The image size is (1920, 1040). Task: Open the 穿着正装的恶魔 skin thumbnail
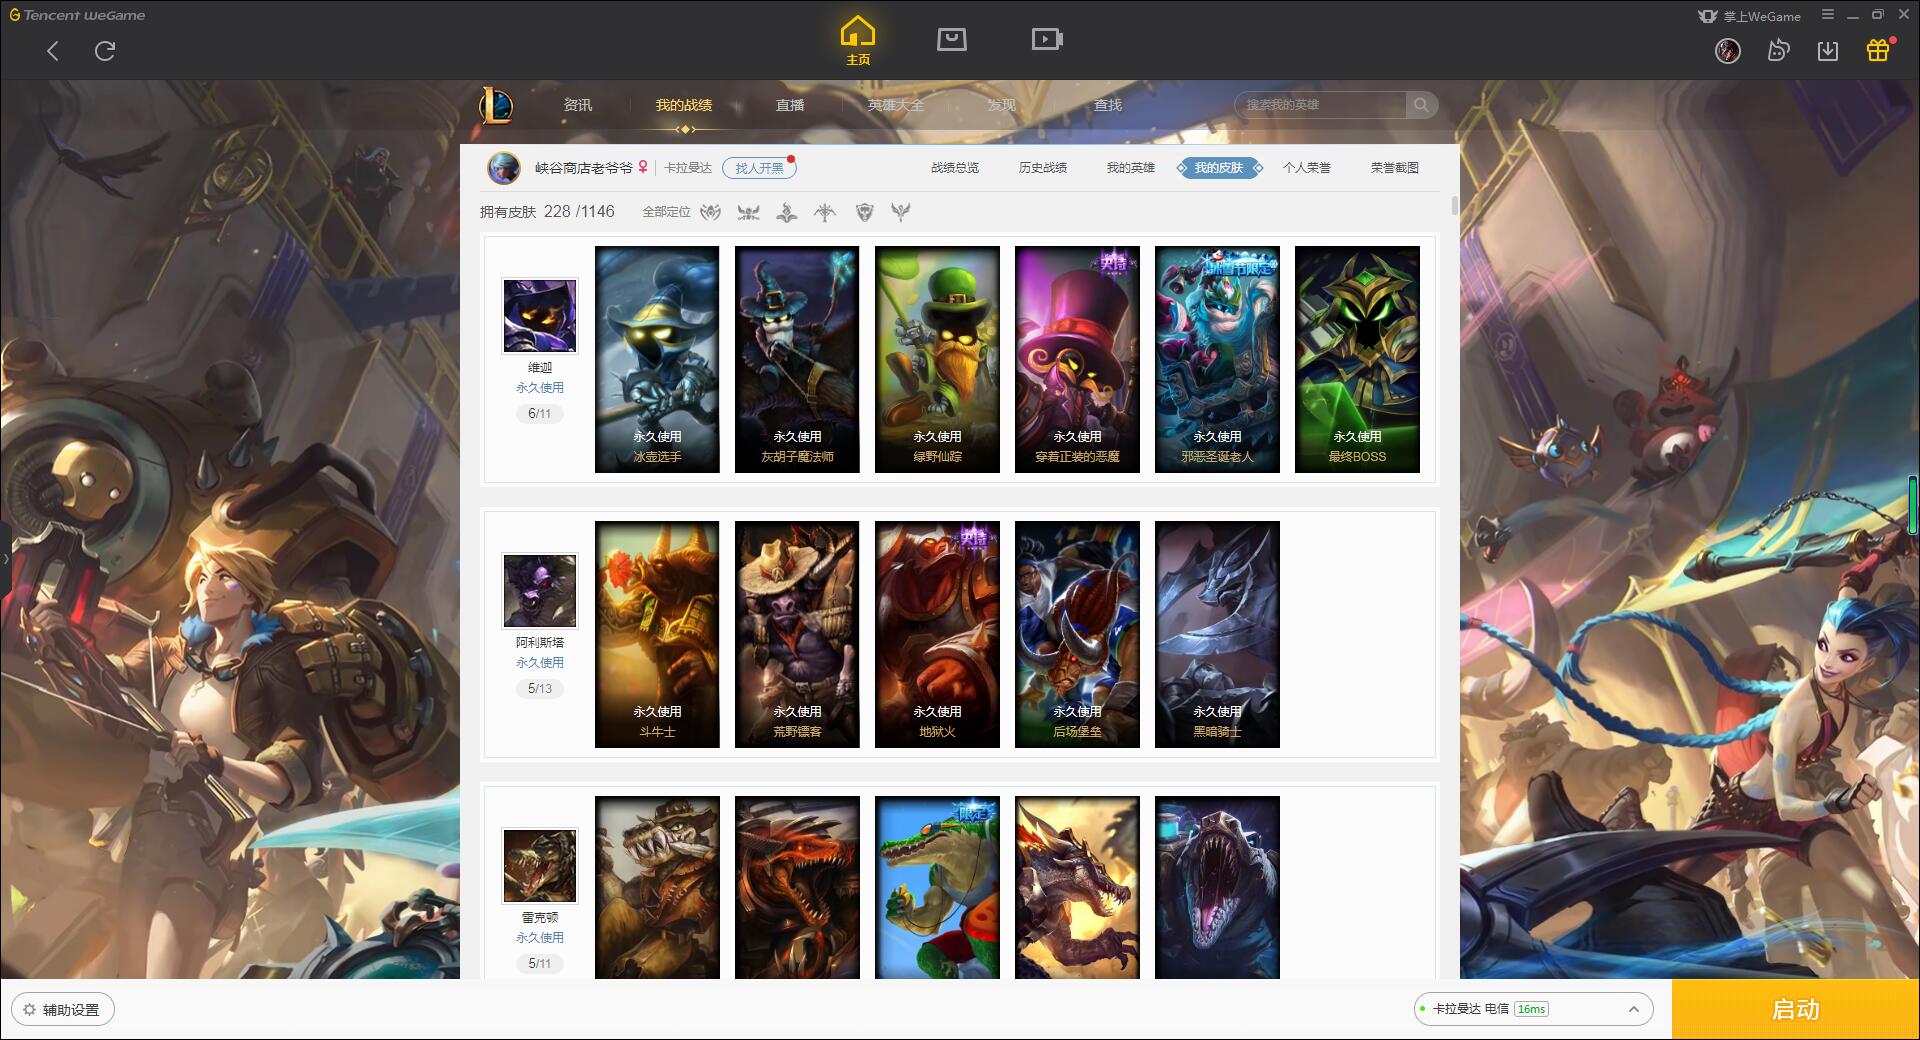tap(1077, 360)
